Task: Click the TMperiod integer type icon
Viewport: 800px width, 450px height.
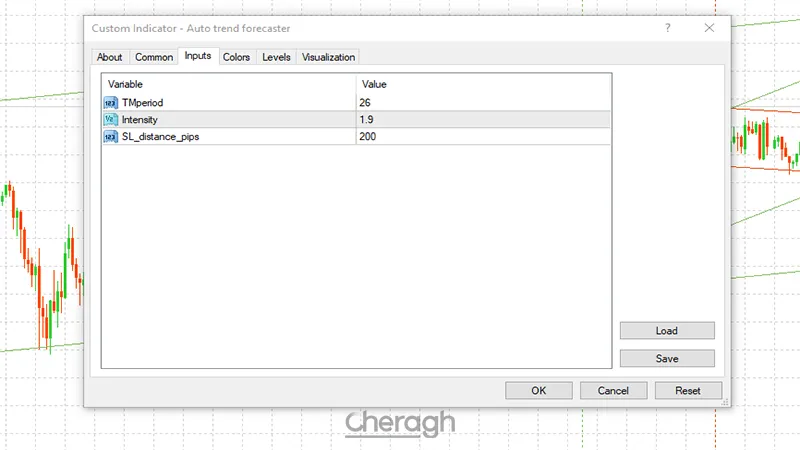Action: (x=110, y=102)
